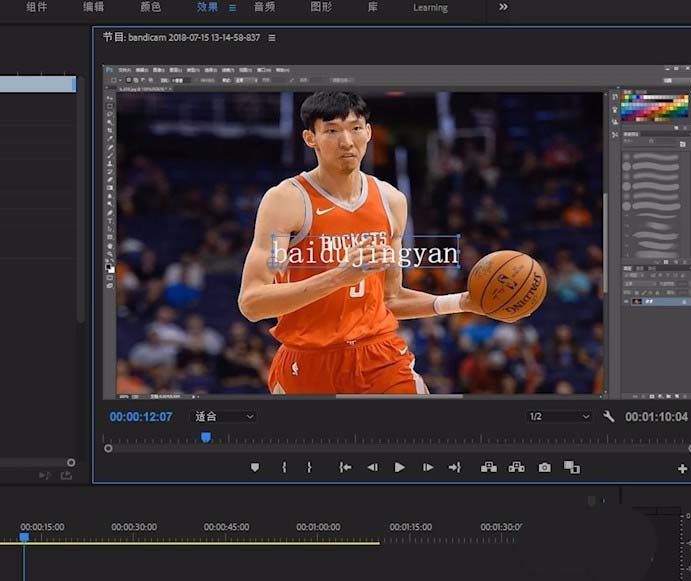Open the wrench settings menu
This screenshot has width=691, height=581.
click(x=608, y=416)
